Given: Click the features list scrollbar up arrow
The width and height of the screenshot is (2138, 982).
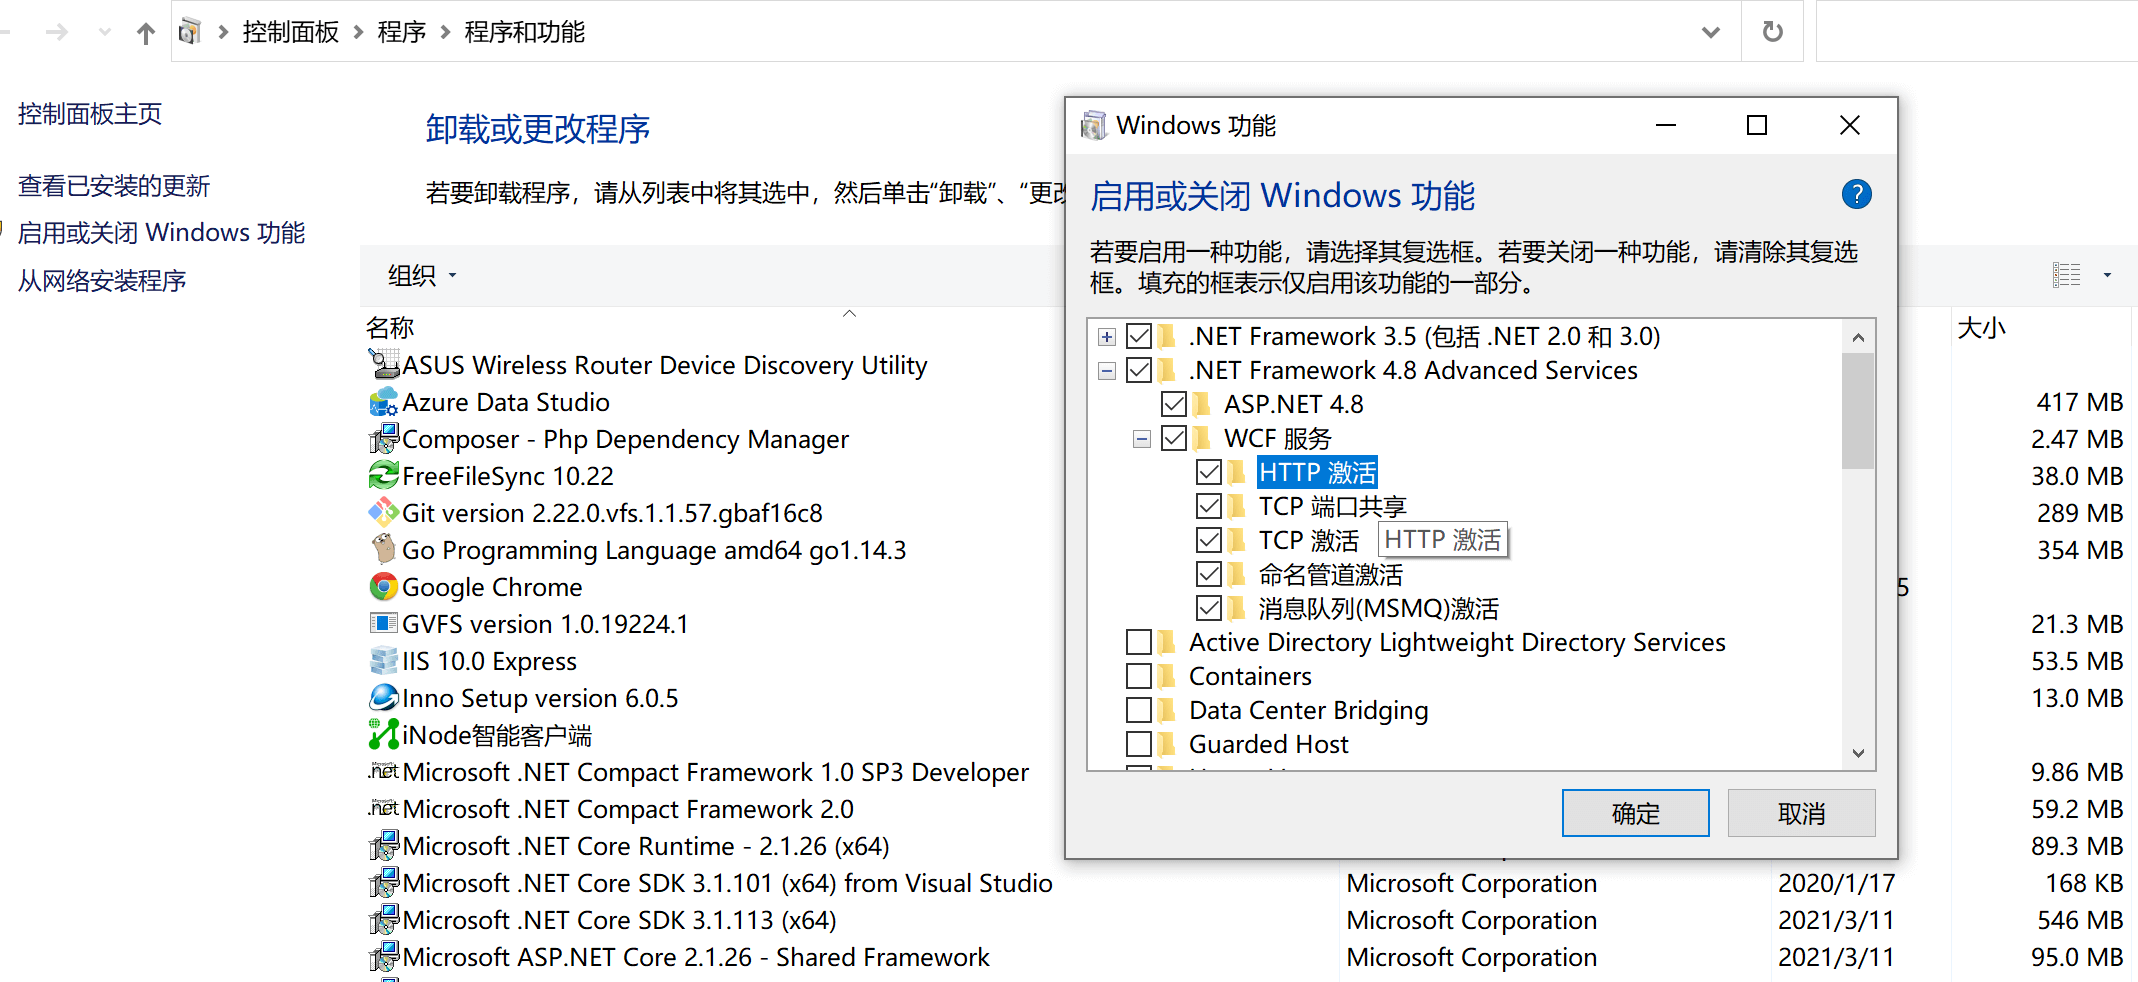Looking at the screenshot, I should pos(1858,337).
